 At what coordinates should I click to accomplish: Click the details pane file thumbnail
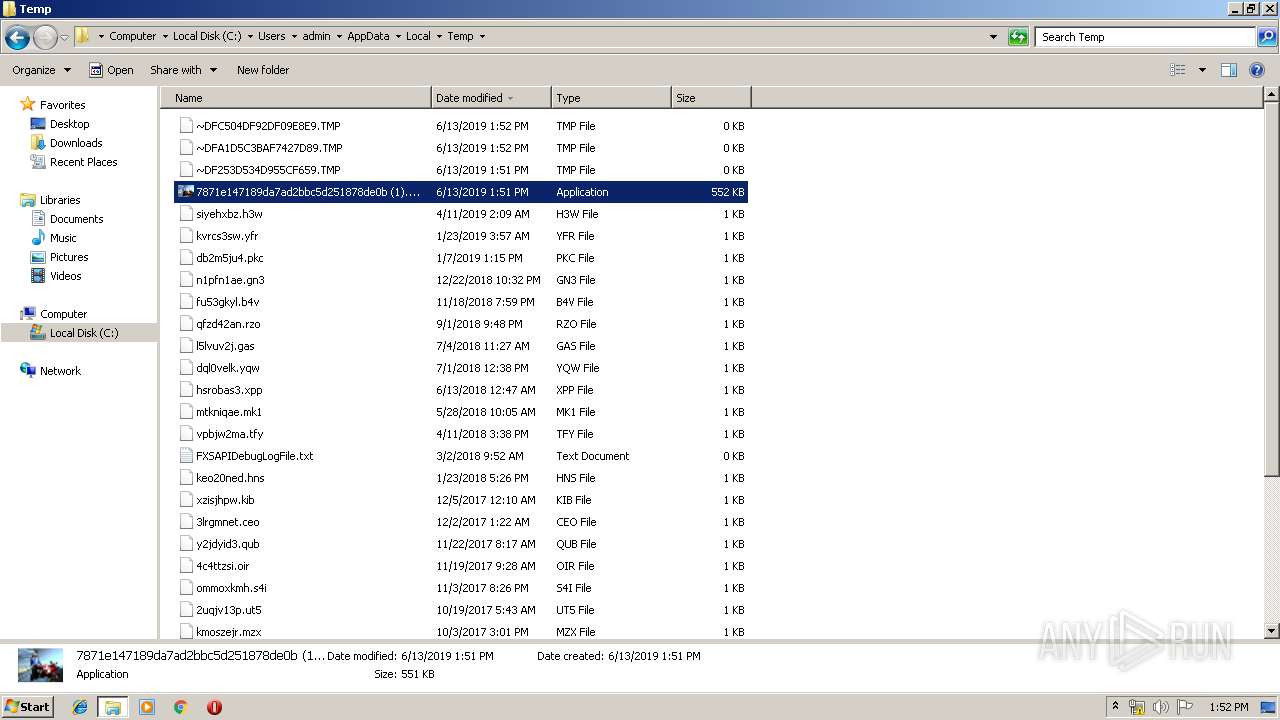coord(40,665)
